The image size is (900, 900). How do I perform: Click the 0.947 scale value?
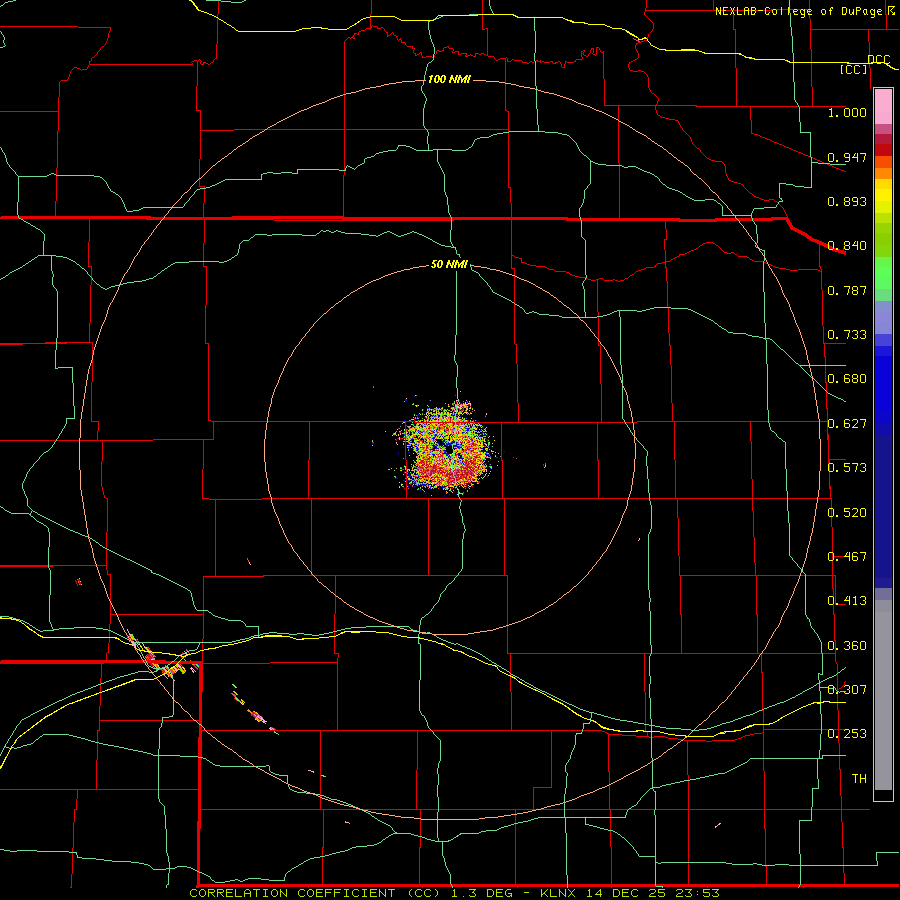pos(847,157)
